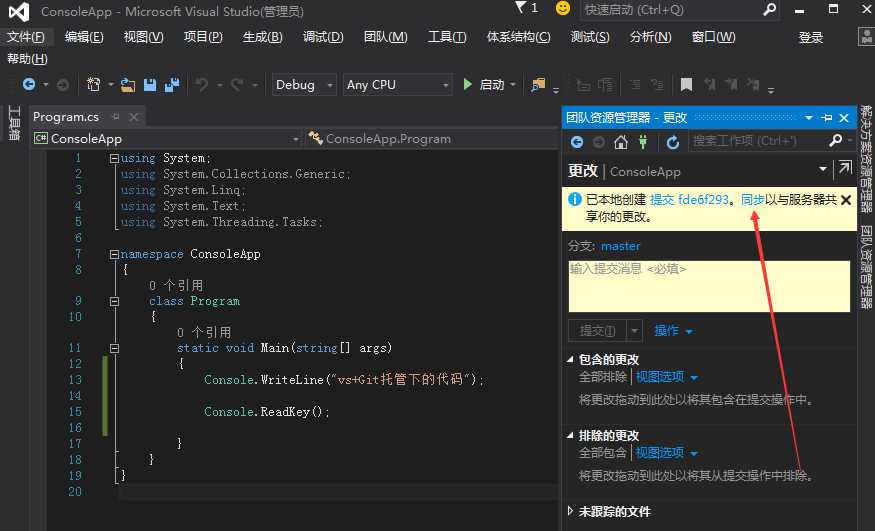Refresh the Team Explorer panel

point(673,142)
